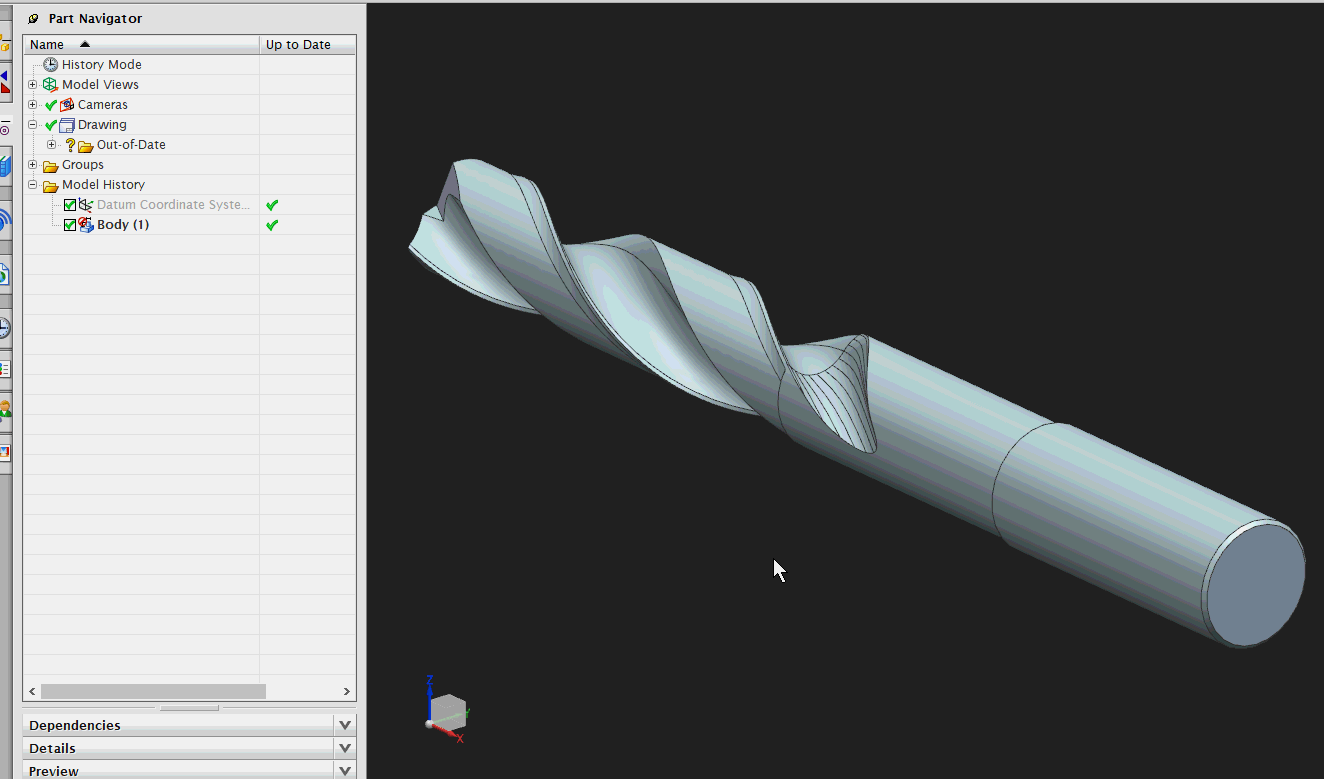
Task: Select the Body (1) label
Action: coord(123,225)
